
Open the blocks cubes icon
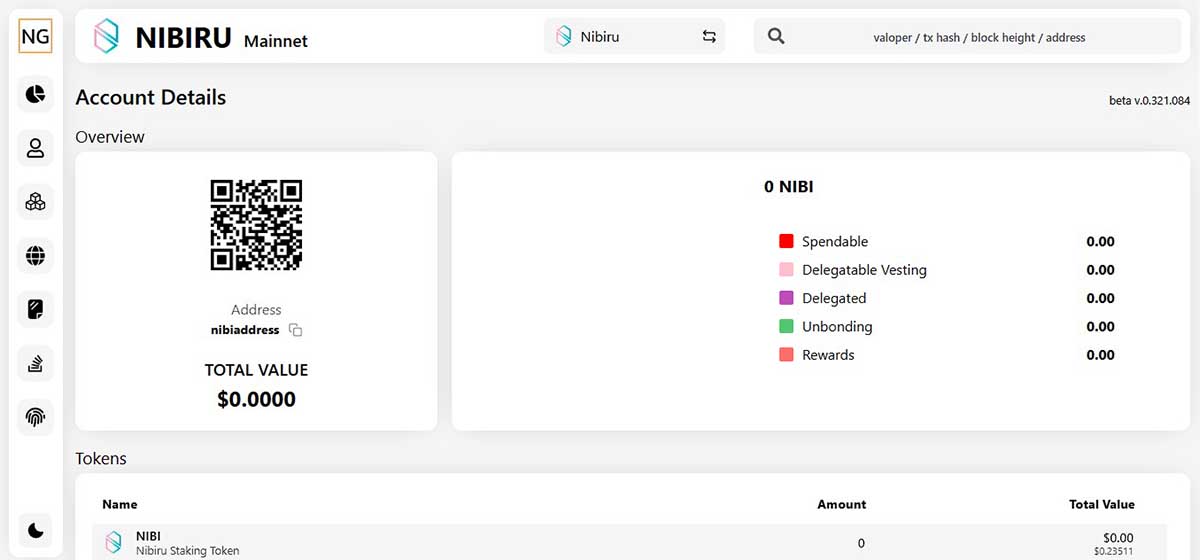(36, 202)
